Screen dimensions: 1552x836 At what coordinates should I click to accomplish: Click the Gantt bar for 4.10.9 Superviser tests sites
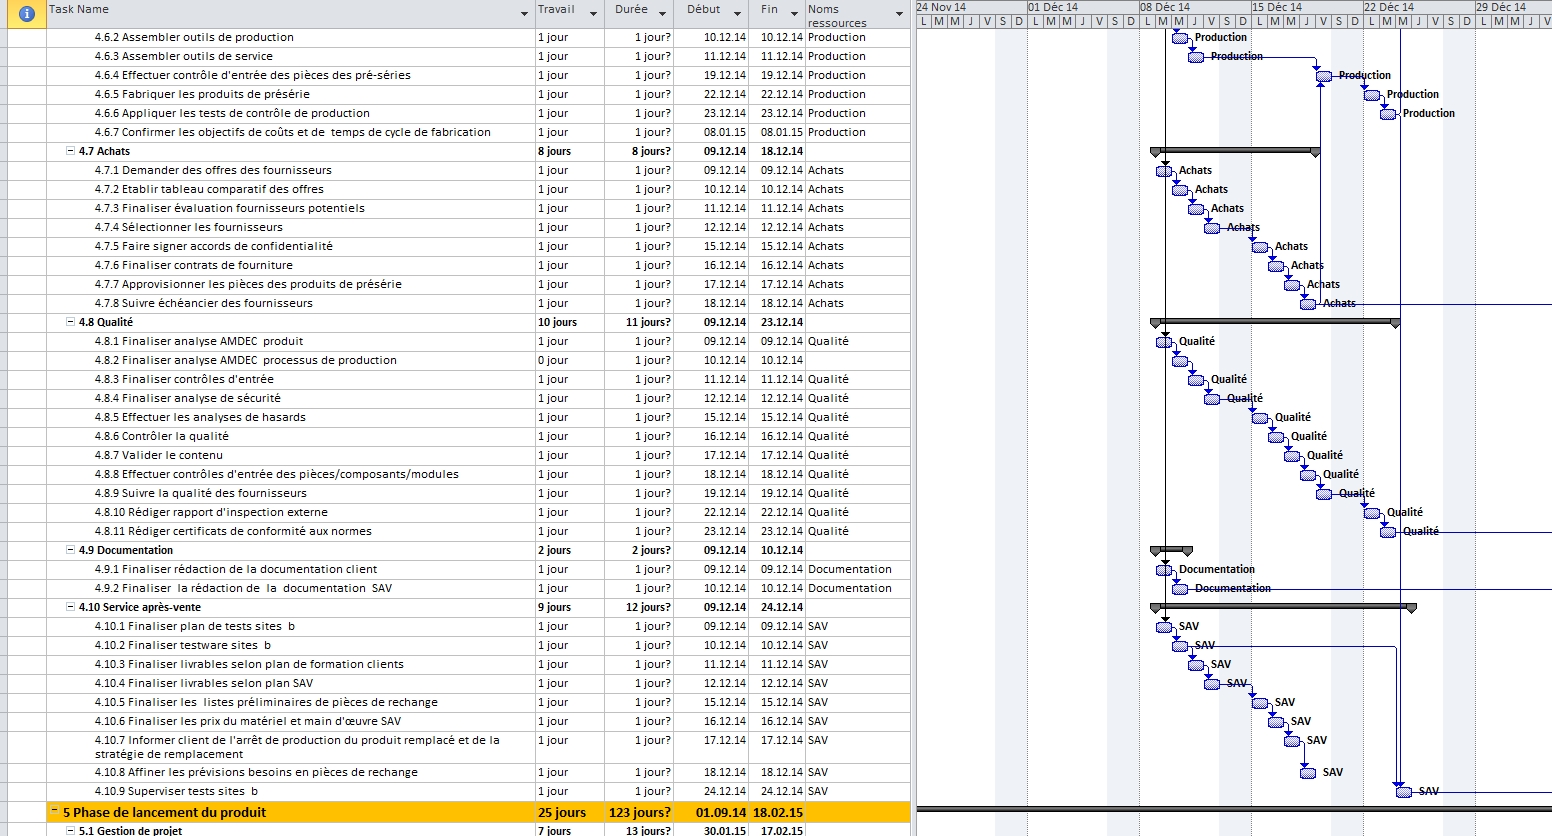1404,792
